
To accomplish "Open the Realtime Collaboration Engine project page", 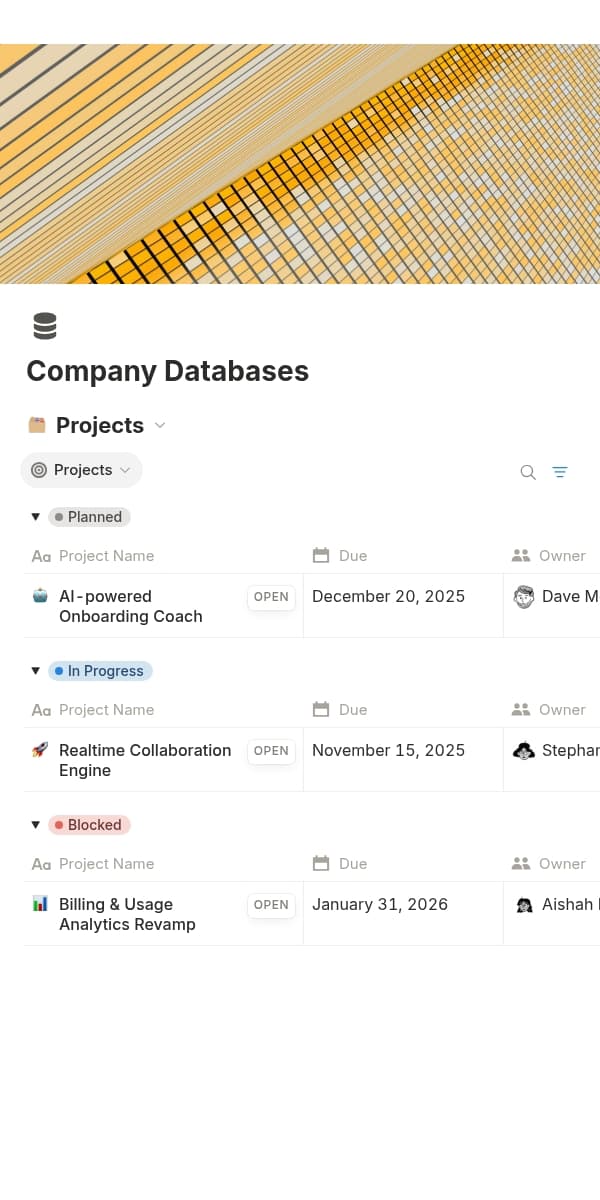I will coord(144,760).
